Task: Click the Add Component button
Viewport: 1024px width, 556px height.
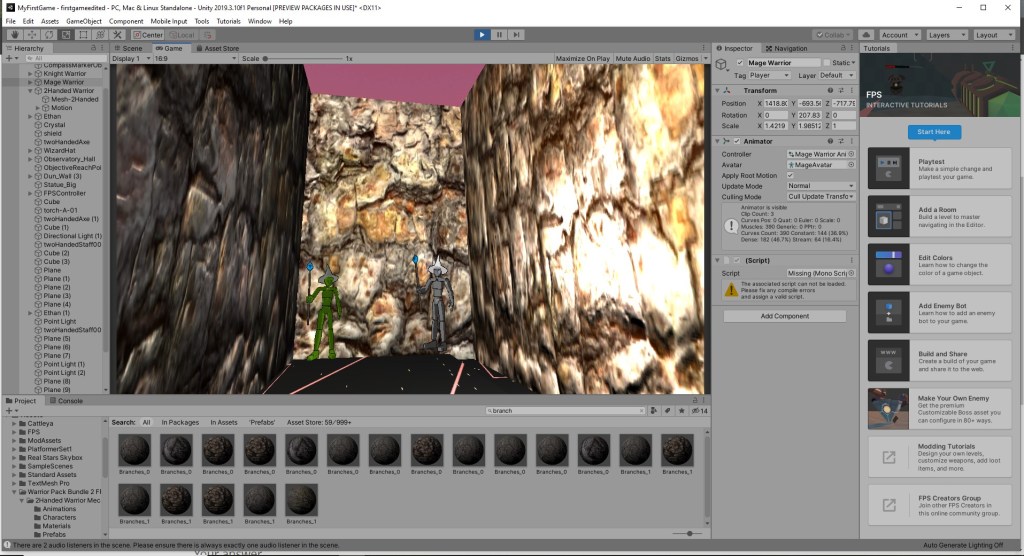Action: [784, 316]
